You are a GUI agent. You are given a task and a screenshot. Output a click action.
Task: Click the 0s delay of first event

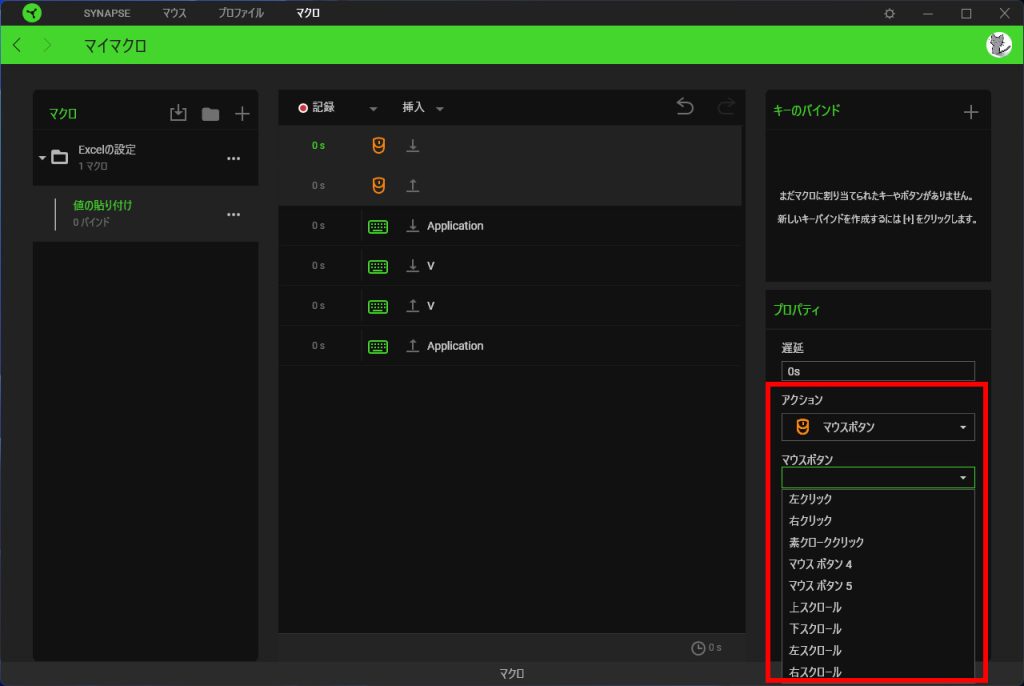coord(318,145)
